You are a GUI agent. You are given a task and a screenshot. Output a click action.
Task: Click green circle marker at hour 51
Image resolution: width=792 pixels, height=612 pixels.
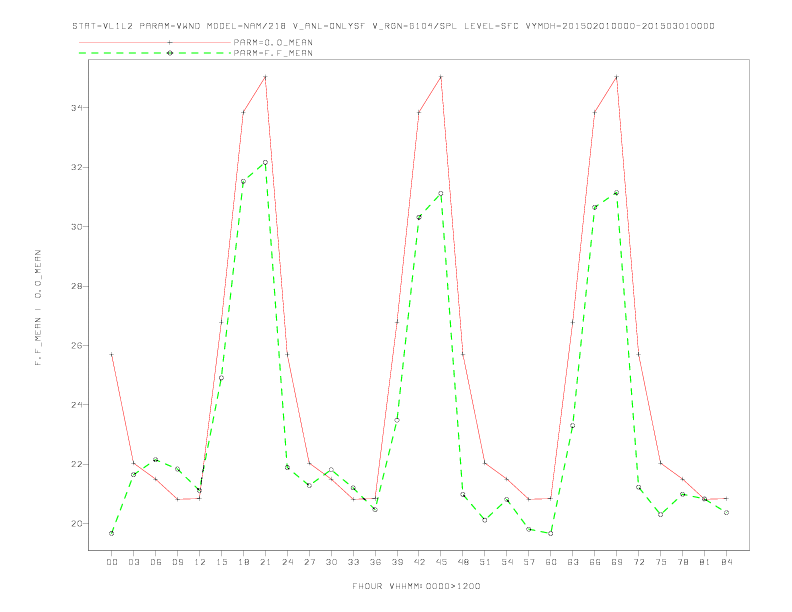pos(485,520)
